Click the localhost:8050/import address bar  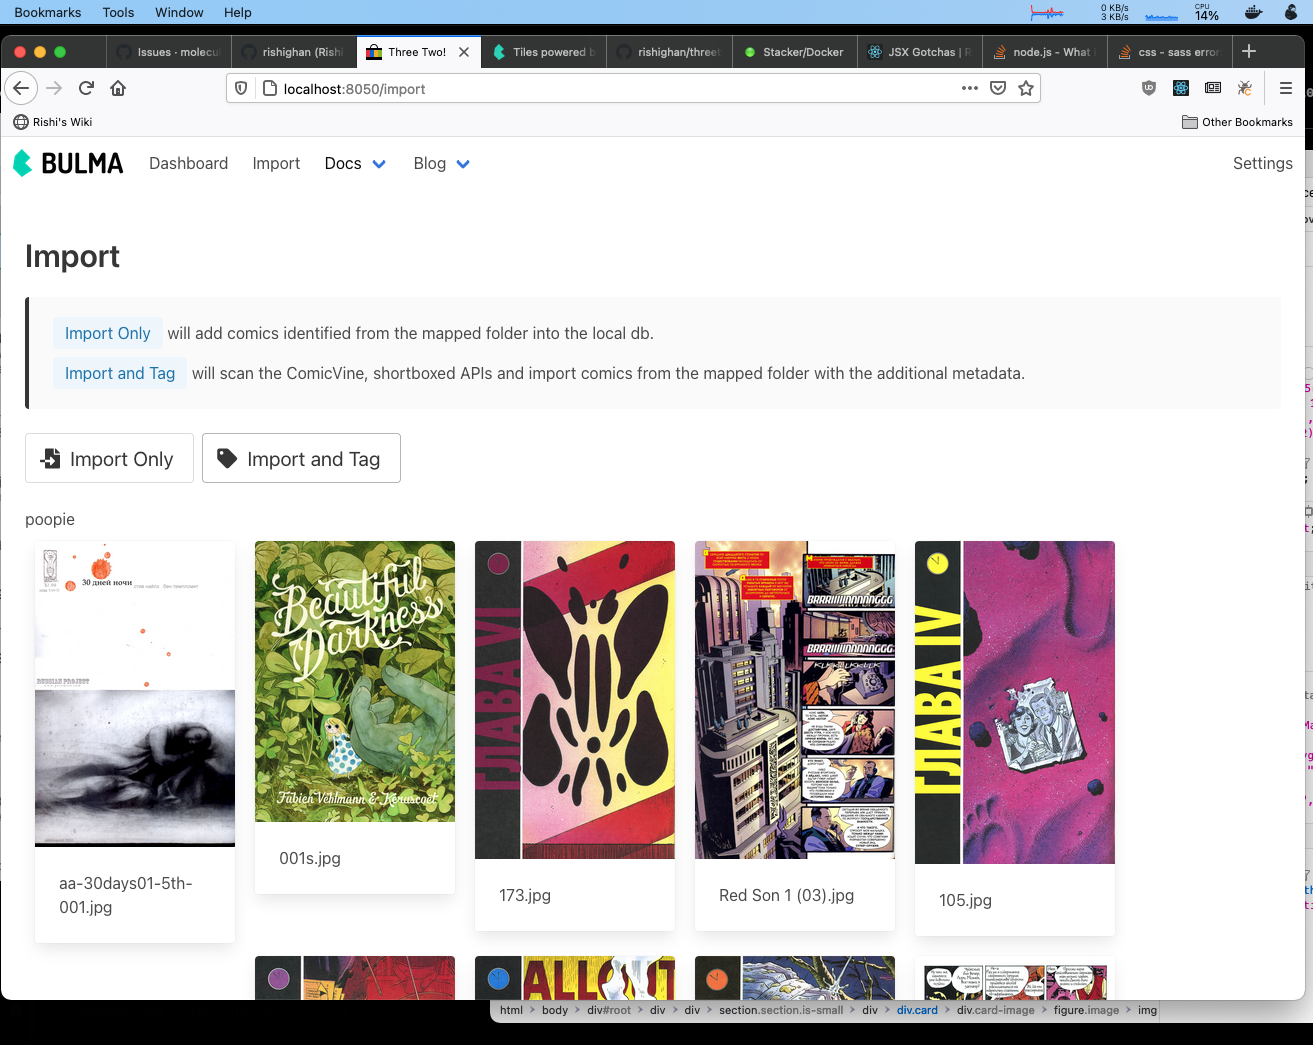600,89
